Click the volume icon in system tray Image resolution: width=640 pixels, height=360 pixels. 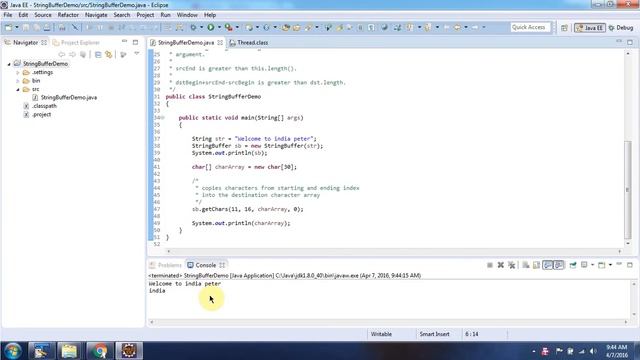pos(593,351)
